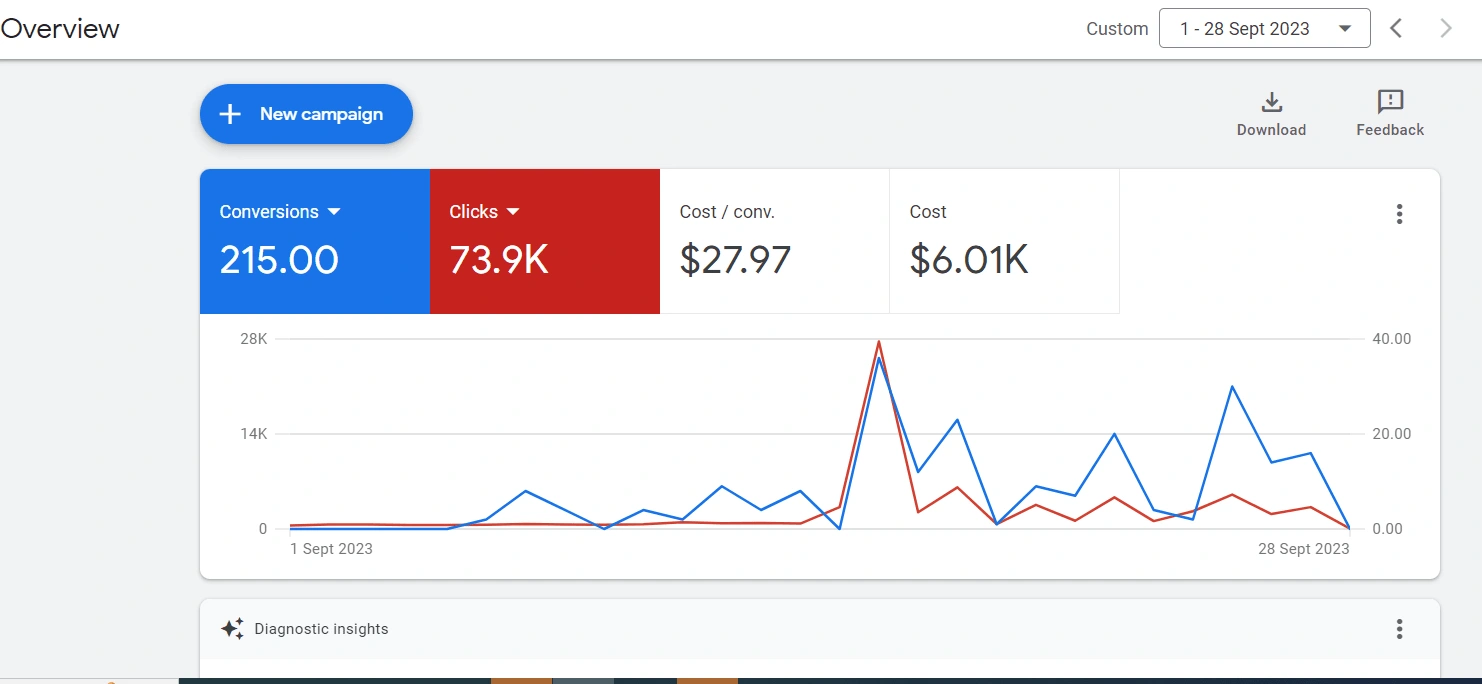Viewport: 1482px width, 684px height.
Task: Go to next date range with right arrow
Action: coord(1446,29)
